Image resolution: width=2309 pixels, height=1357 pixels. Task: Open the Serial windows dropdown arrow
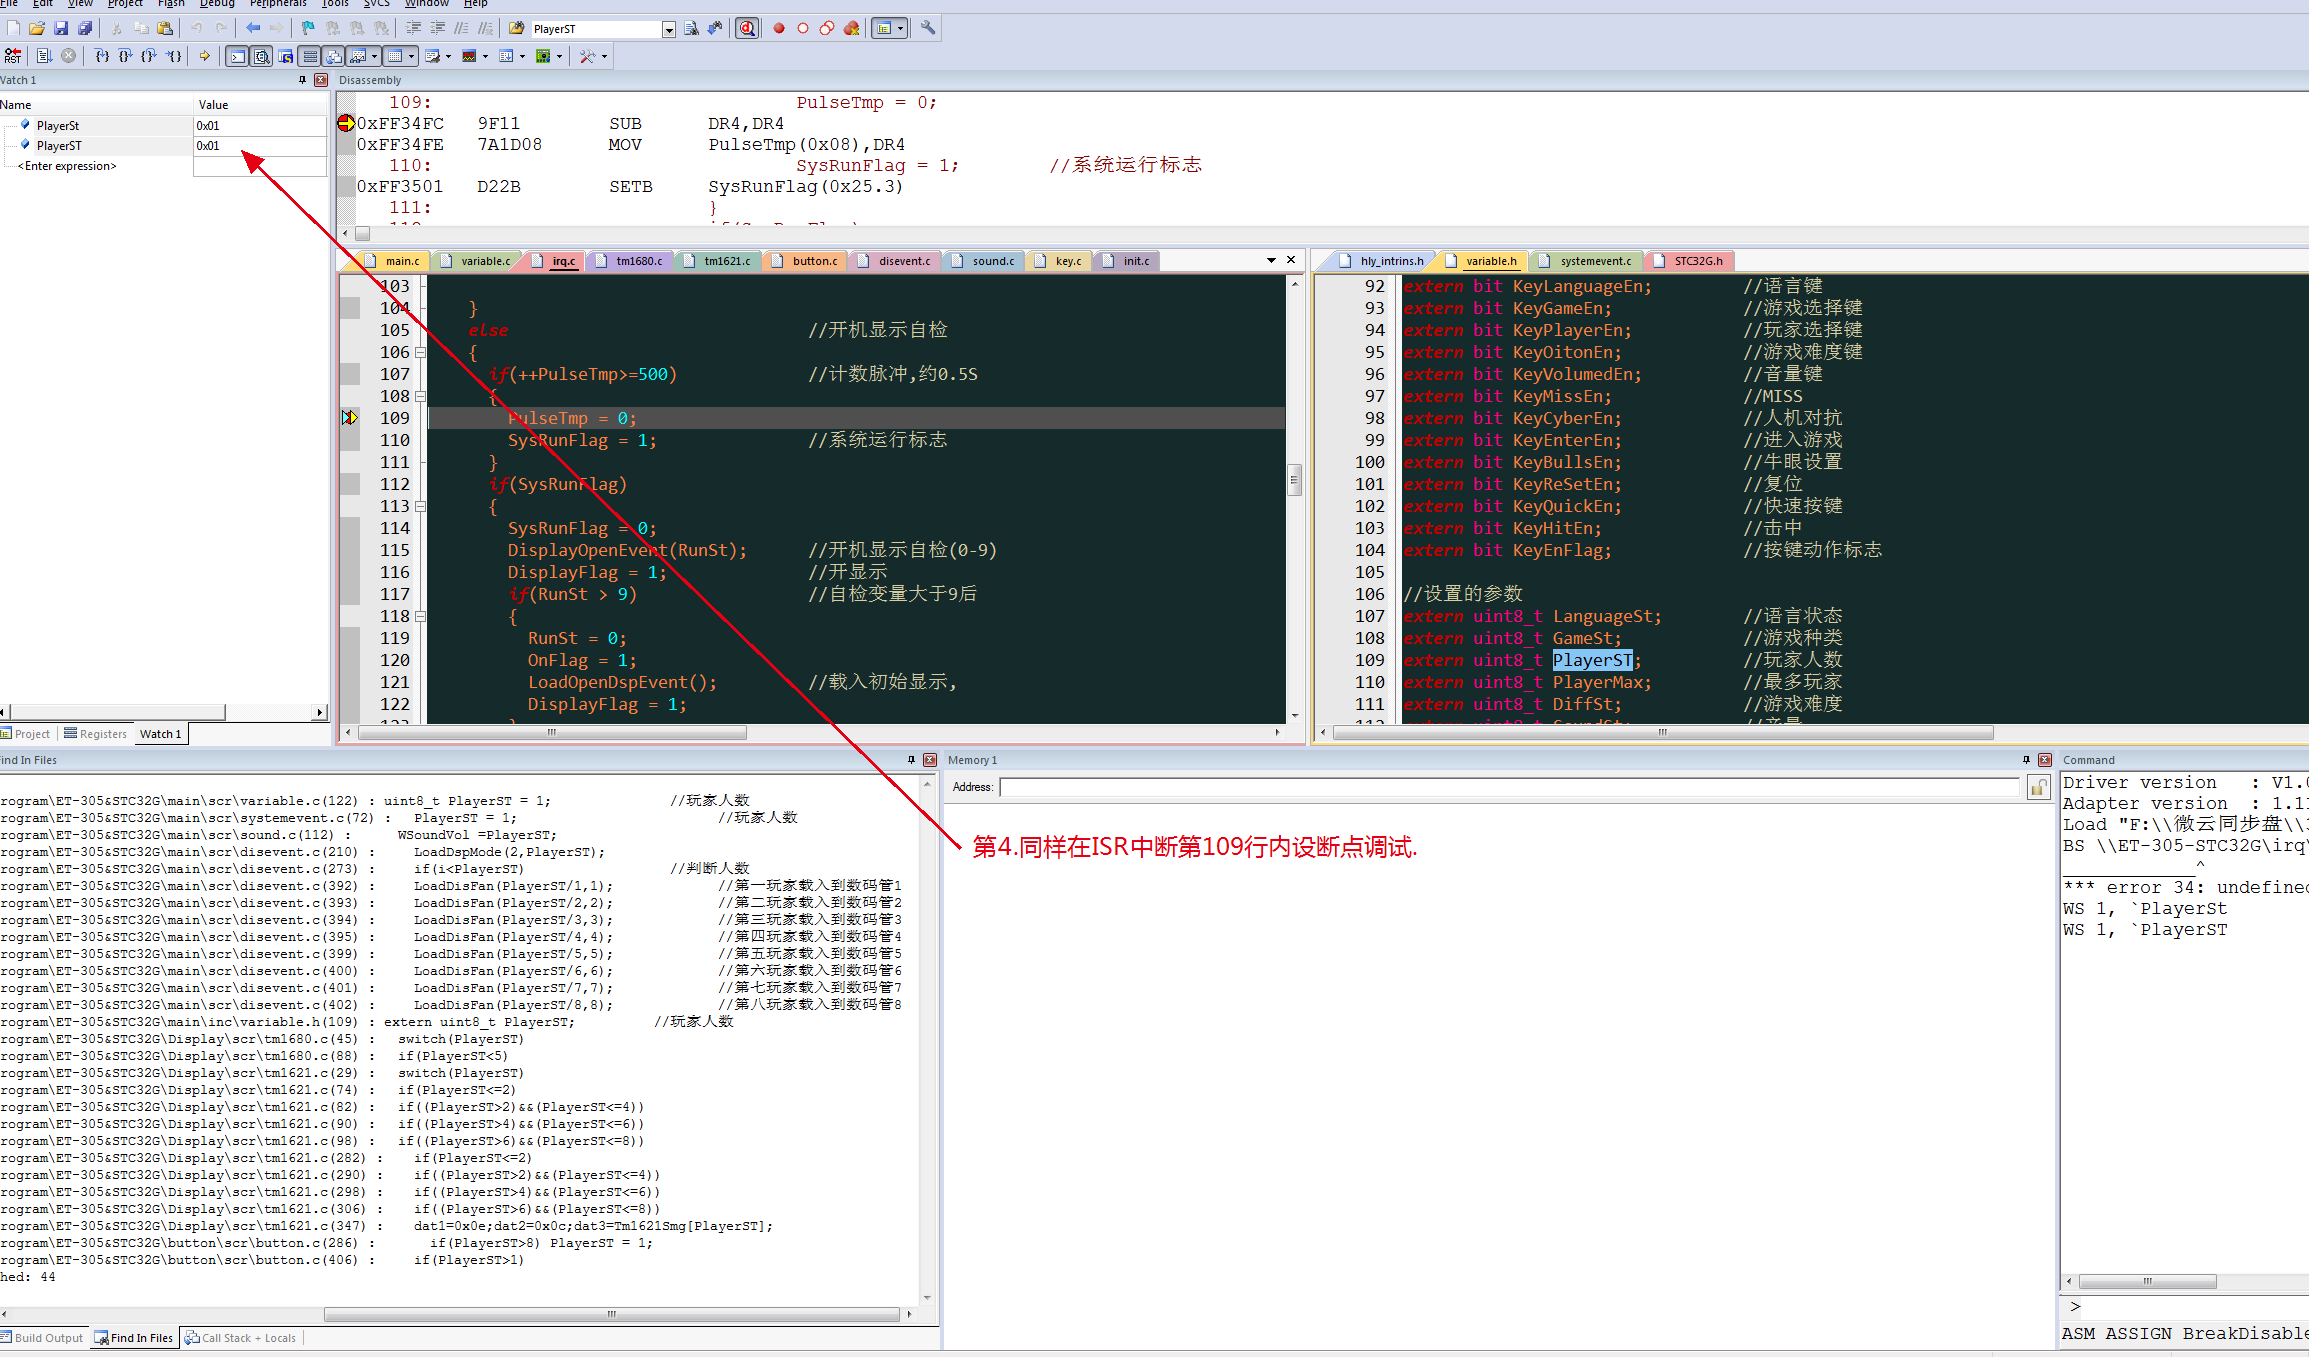(448, 56)
